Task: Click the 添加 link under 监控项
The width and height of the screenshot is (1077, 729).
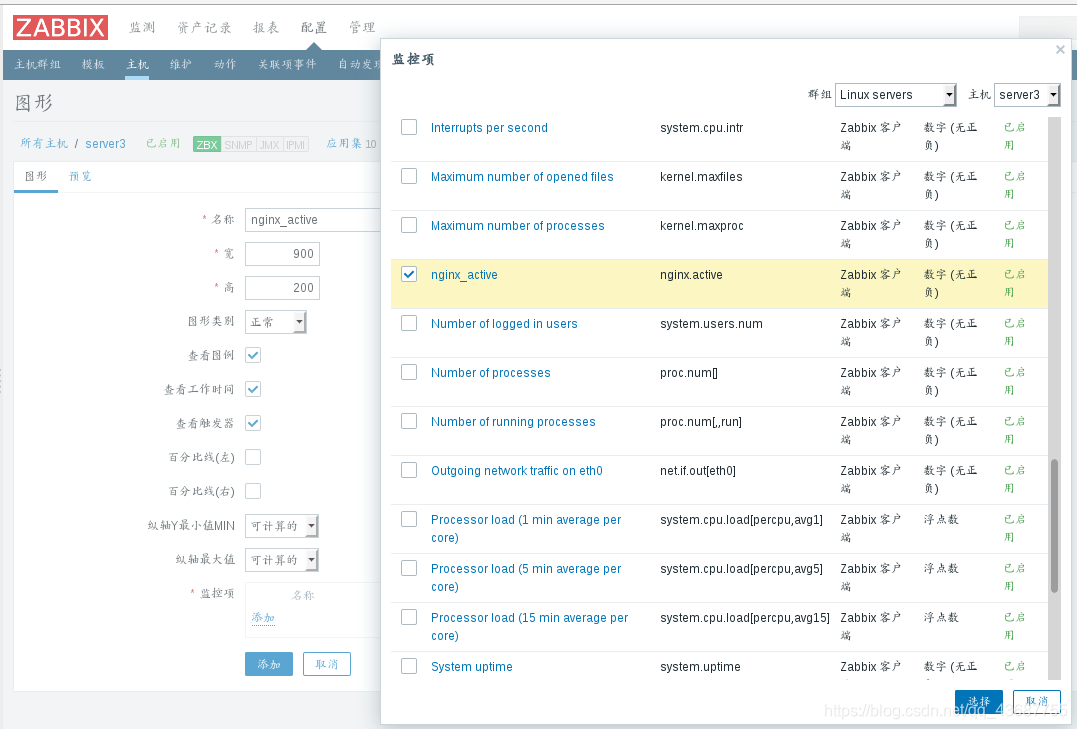Action: click(x=263, y=618)
